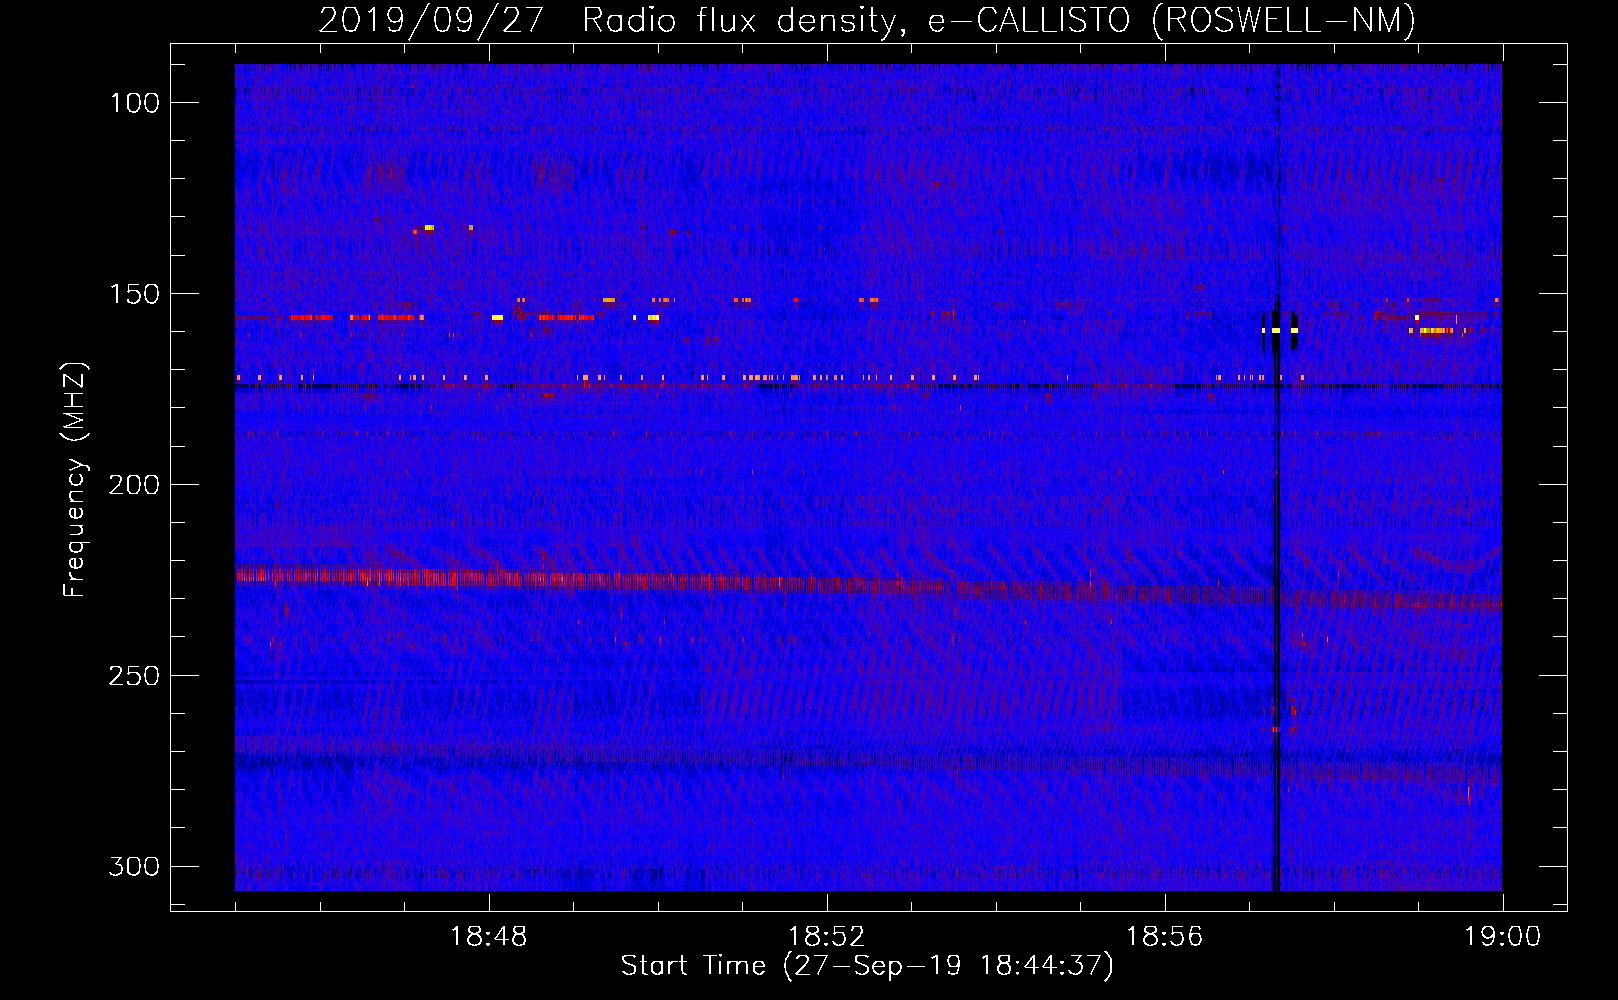
Task: Click the 18:48 time tick label
Action: point(488,937)
